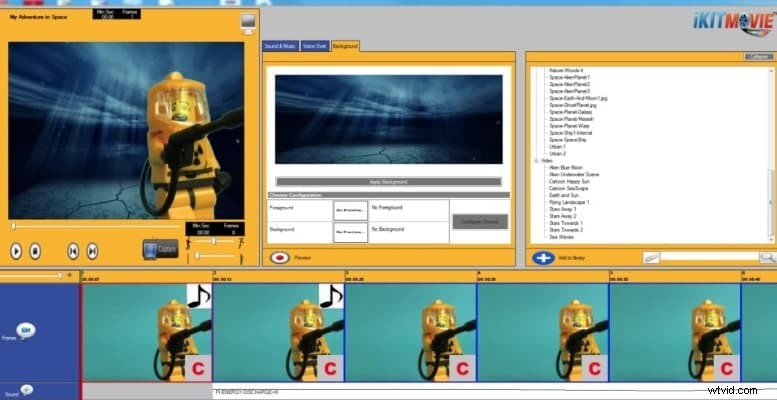
Task: Select Cartoon SeaScape video
Action: point(568,188)
